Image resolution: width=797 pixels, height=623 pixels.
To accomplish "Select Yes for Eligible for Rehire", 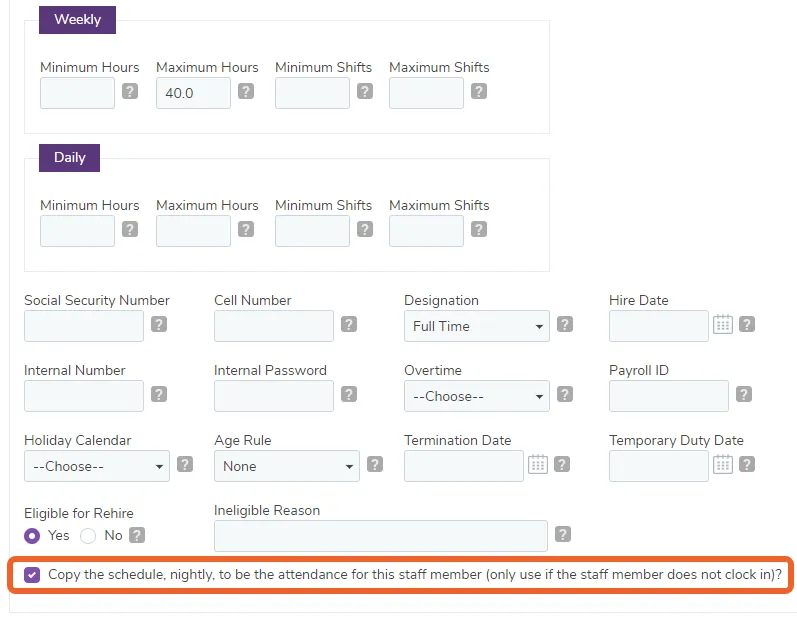I will click(32, 536).
